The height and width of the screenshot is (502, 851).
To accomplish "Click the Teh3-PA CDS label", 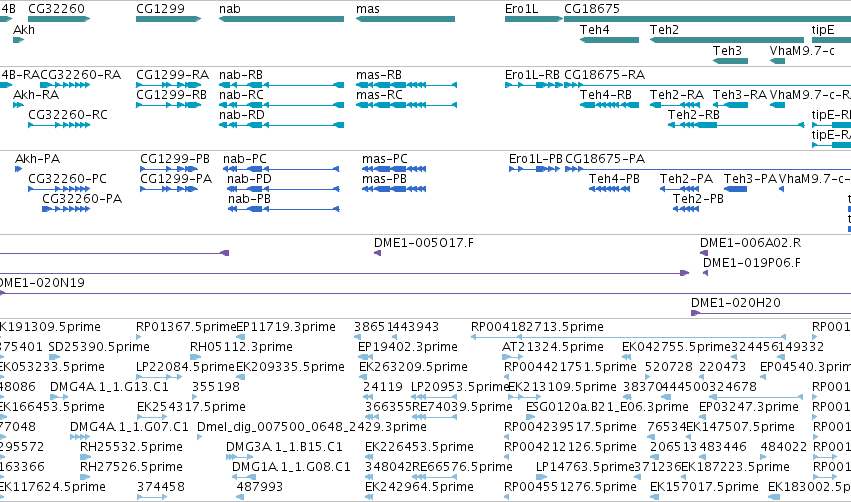I will pyautogui.click(x=751, y=179).
